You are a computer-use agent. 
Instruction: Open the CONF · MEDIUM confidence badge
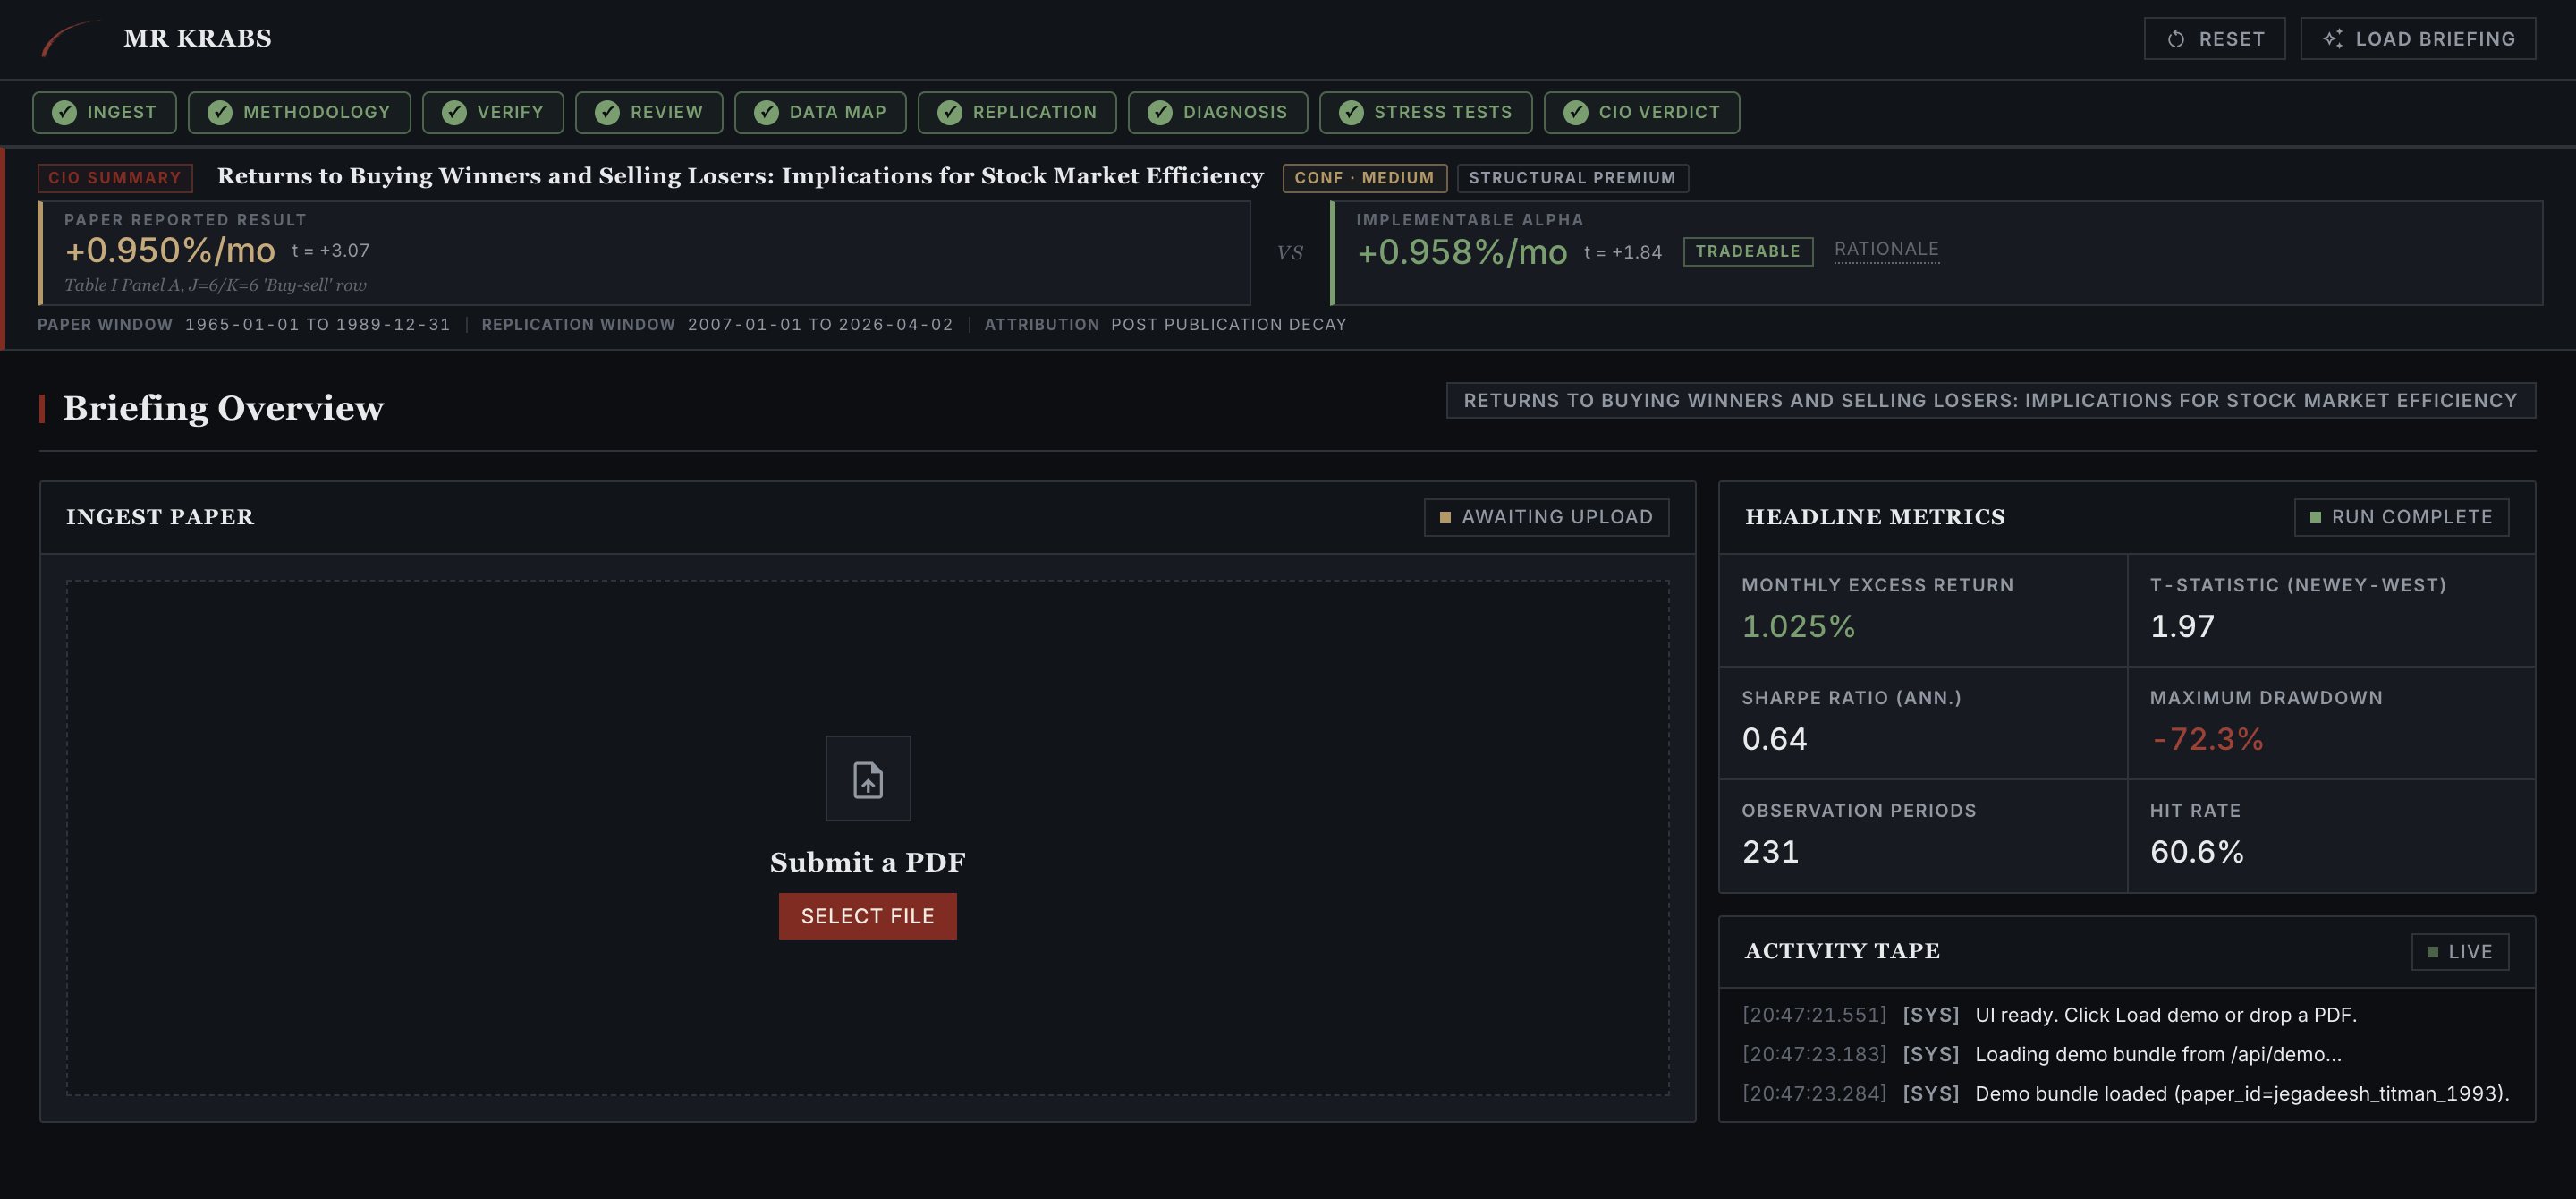(x=1364, y=177)
